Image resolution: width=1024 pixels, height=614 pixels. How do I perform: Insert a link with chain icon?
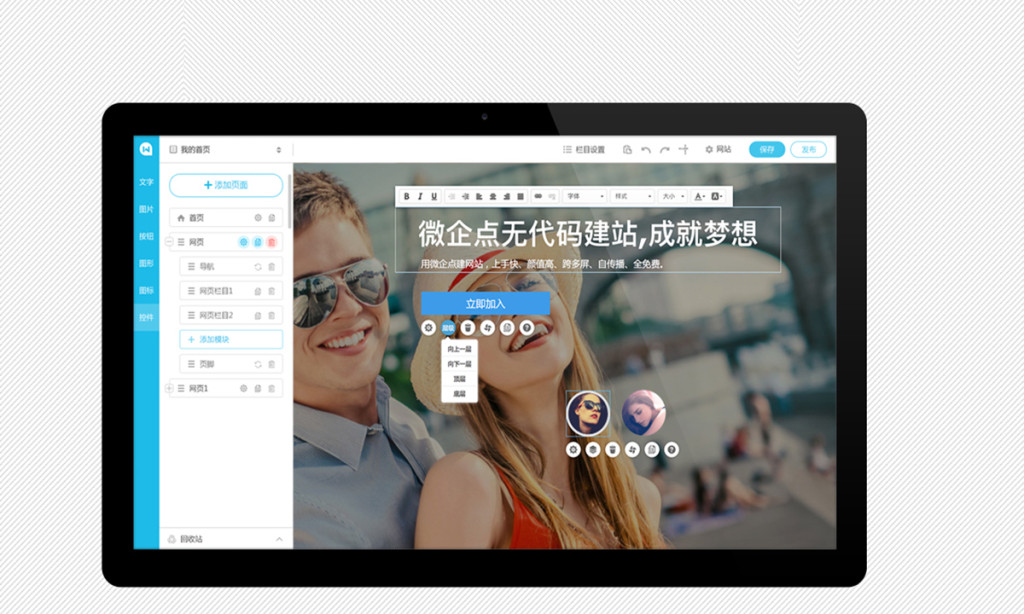[x=538, y=196]
